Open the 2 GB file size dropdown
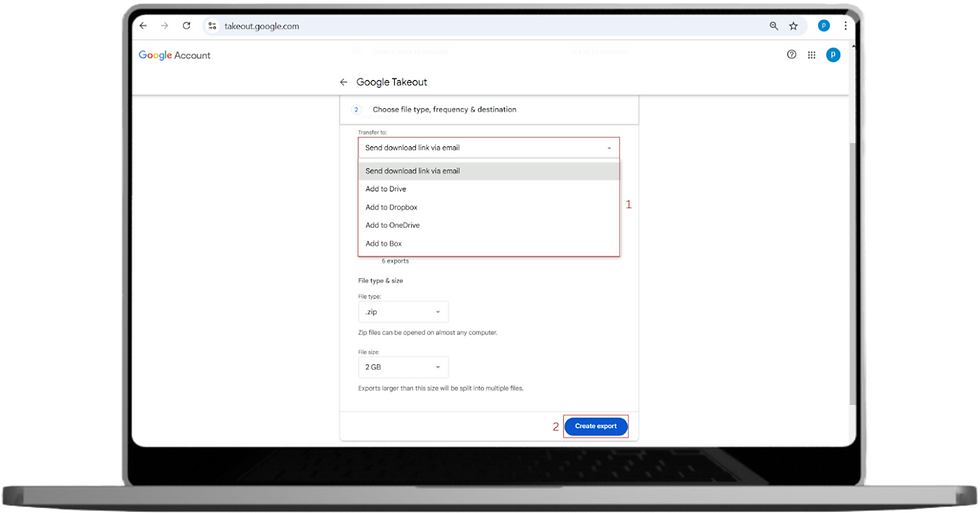980x513 pixels. pos(403,367)
